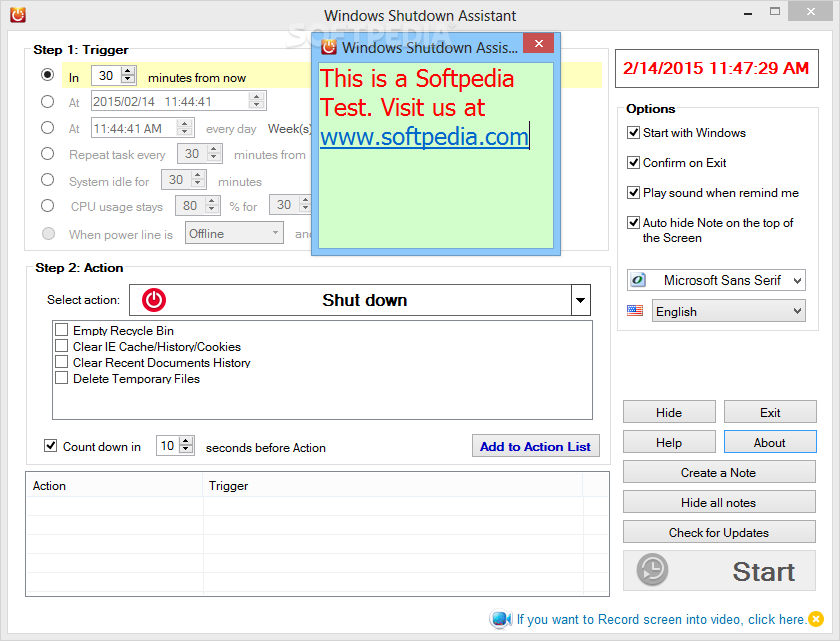Check Clear Recent Documents History option
Viewport: 840px width, 641px height.
[x=62, y=361]
